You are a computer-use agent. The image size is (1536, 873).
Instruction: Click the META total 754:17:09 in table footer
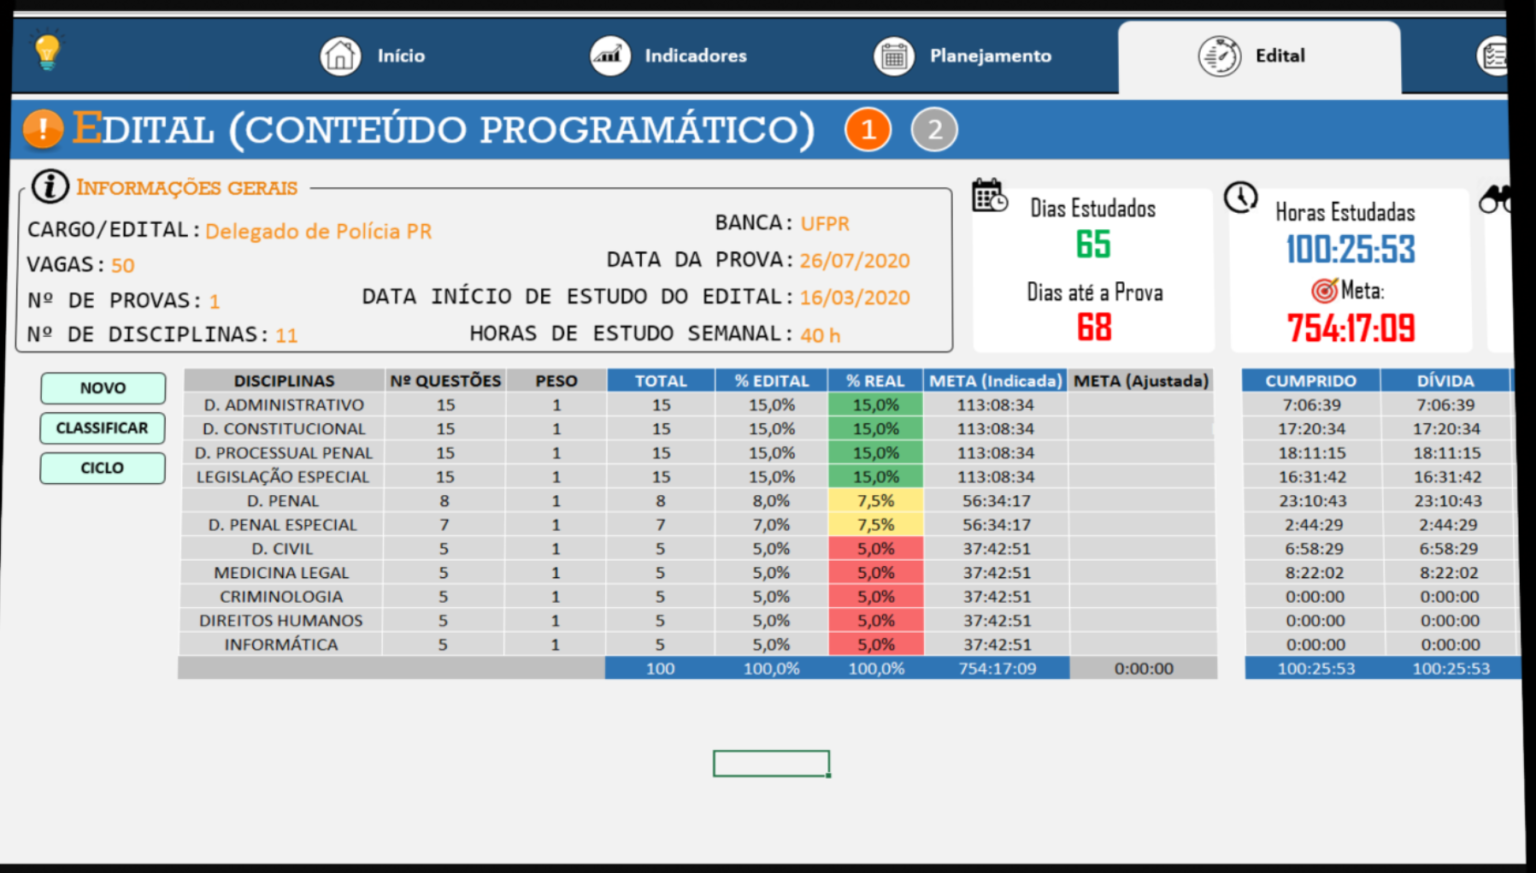997,669
